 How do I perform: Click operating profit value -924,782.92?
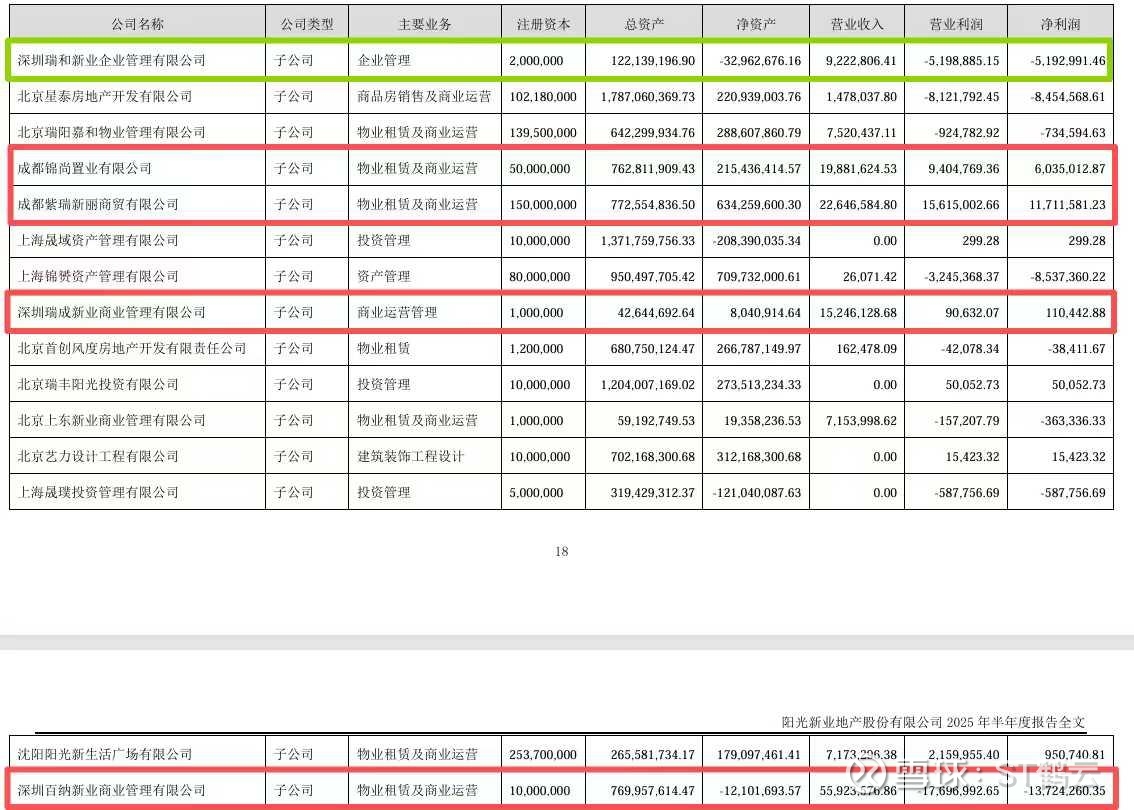pos(967,133)
